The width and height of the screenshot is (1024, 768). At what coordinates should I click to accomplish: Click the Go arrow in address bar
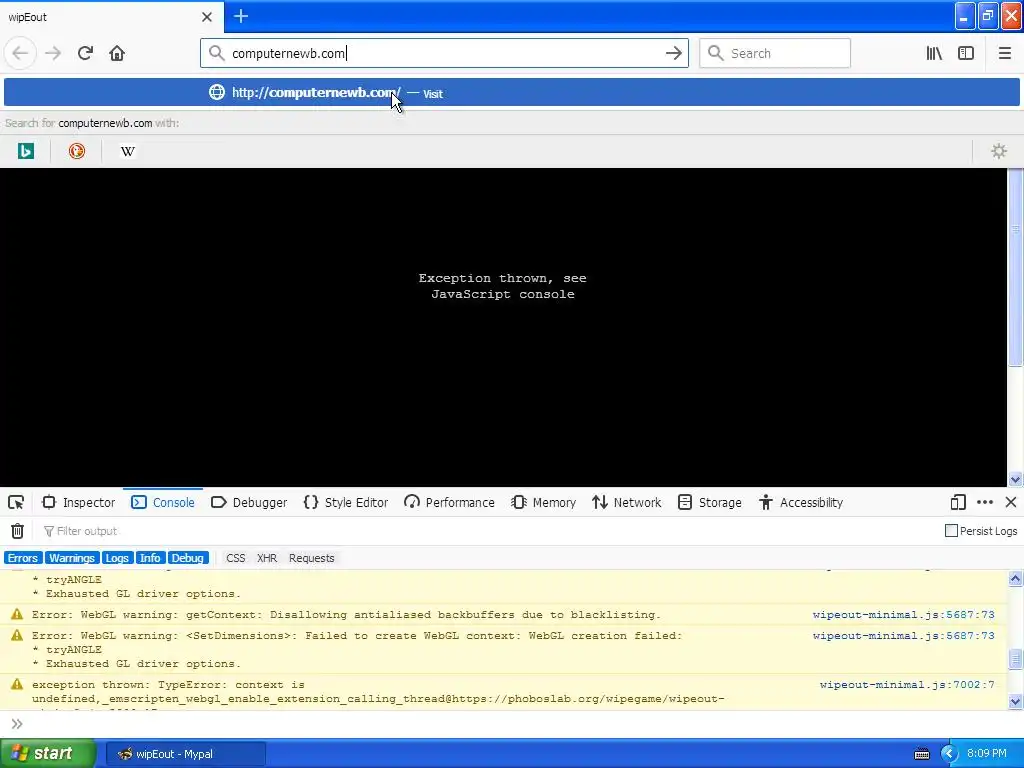673,54
